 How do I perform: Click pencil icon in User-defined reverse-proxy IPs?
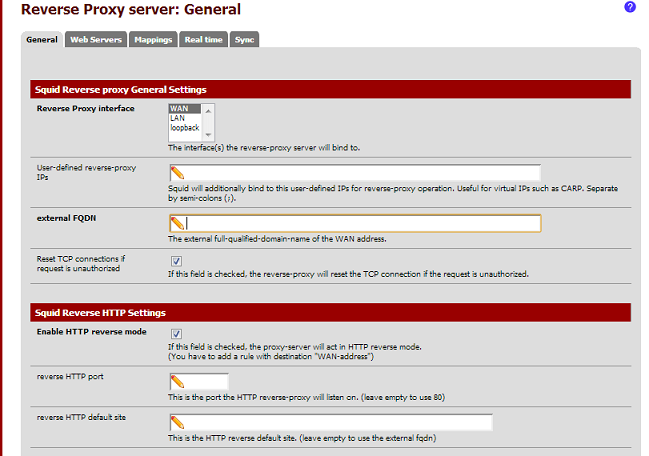pos(177,173)
